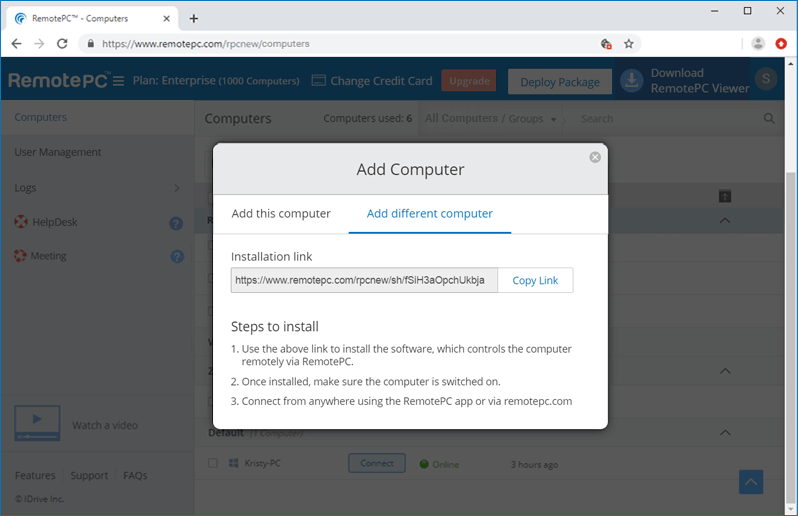
Task: Click the installation link field
Action: 364,280
